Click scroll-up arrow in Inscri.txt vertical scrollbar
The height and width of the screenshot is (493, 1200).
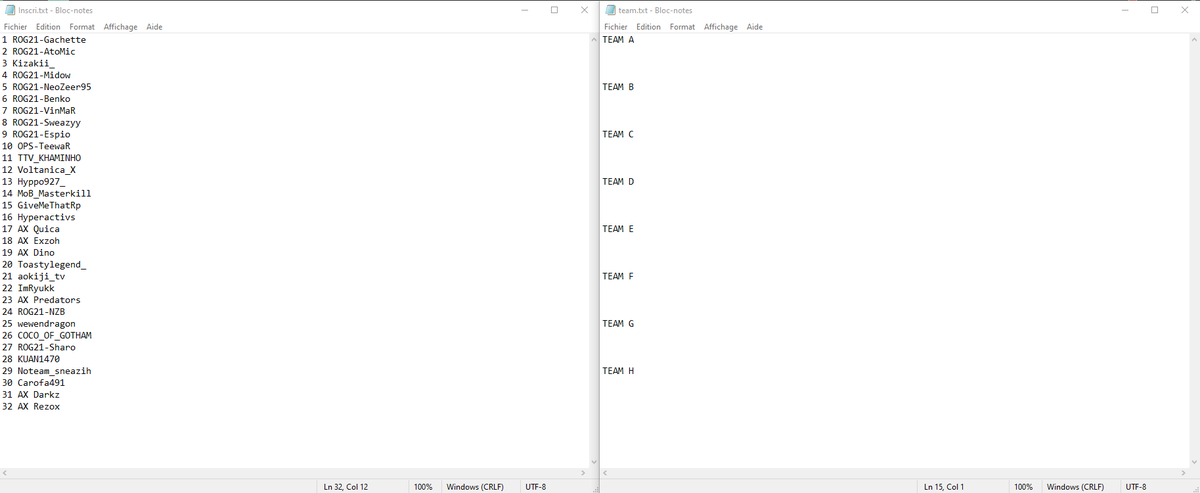(x=594, y=40)
